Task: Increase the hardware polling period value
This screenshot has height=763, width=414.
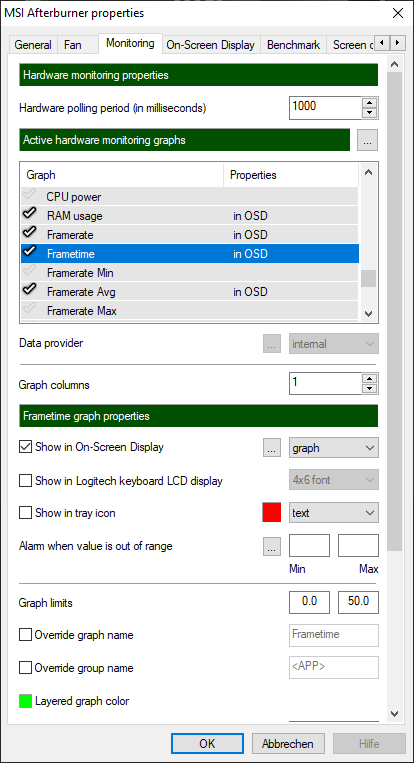Action: coord(370,103)
